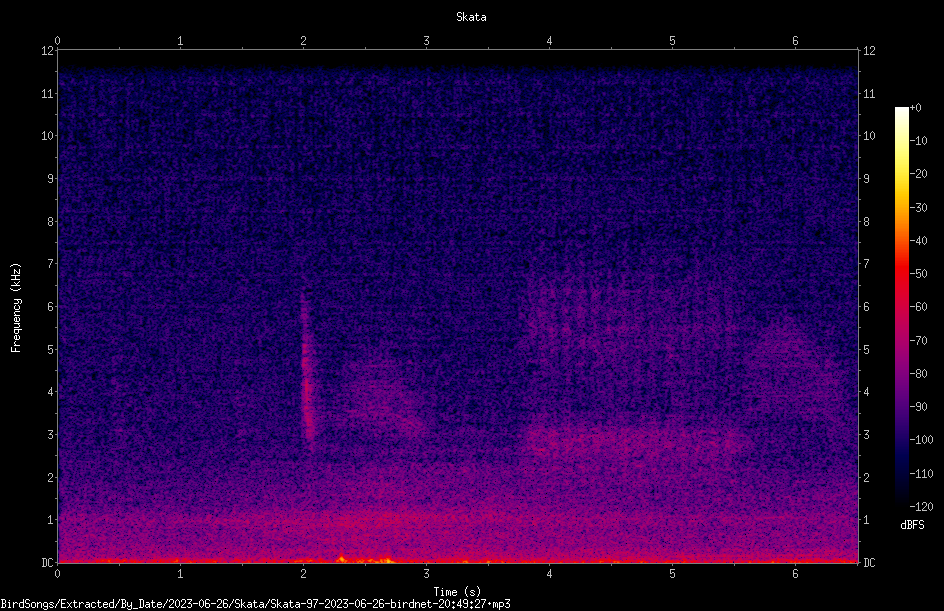This screenshot has height=611, width=944.
Task: Click the dBFS color scale gradient bar
Action: [901, 307]
